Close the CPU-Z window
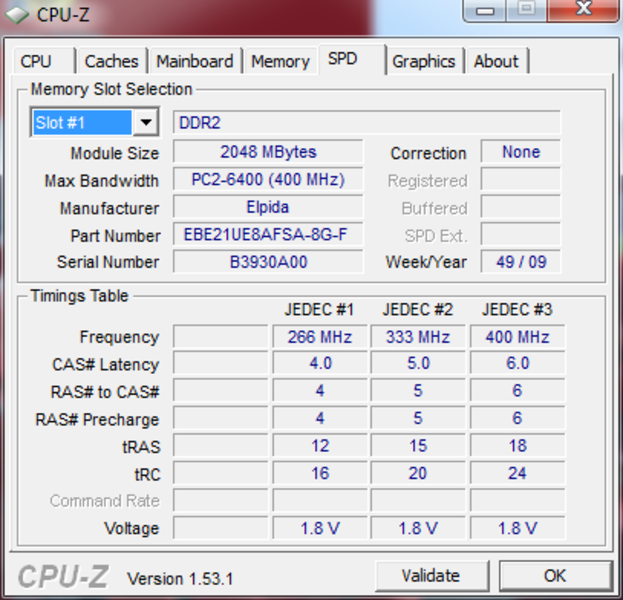This screenshot has height=600, width=623. 583,10
